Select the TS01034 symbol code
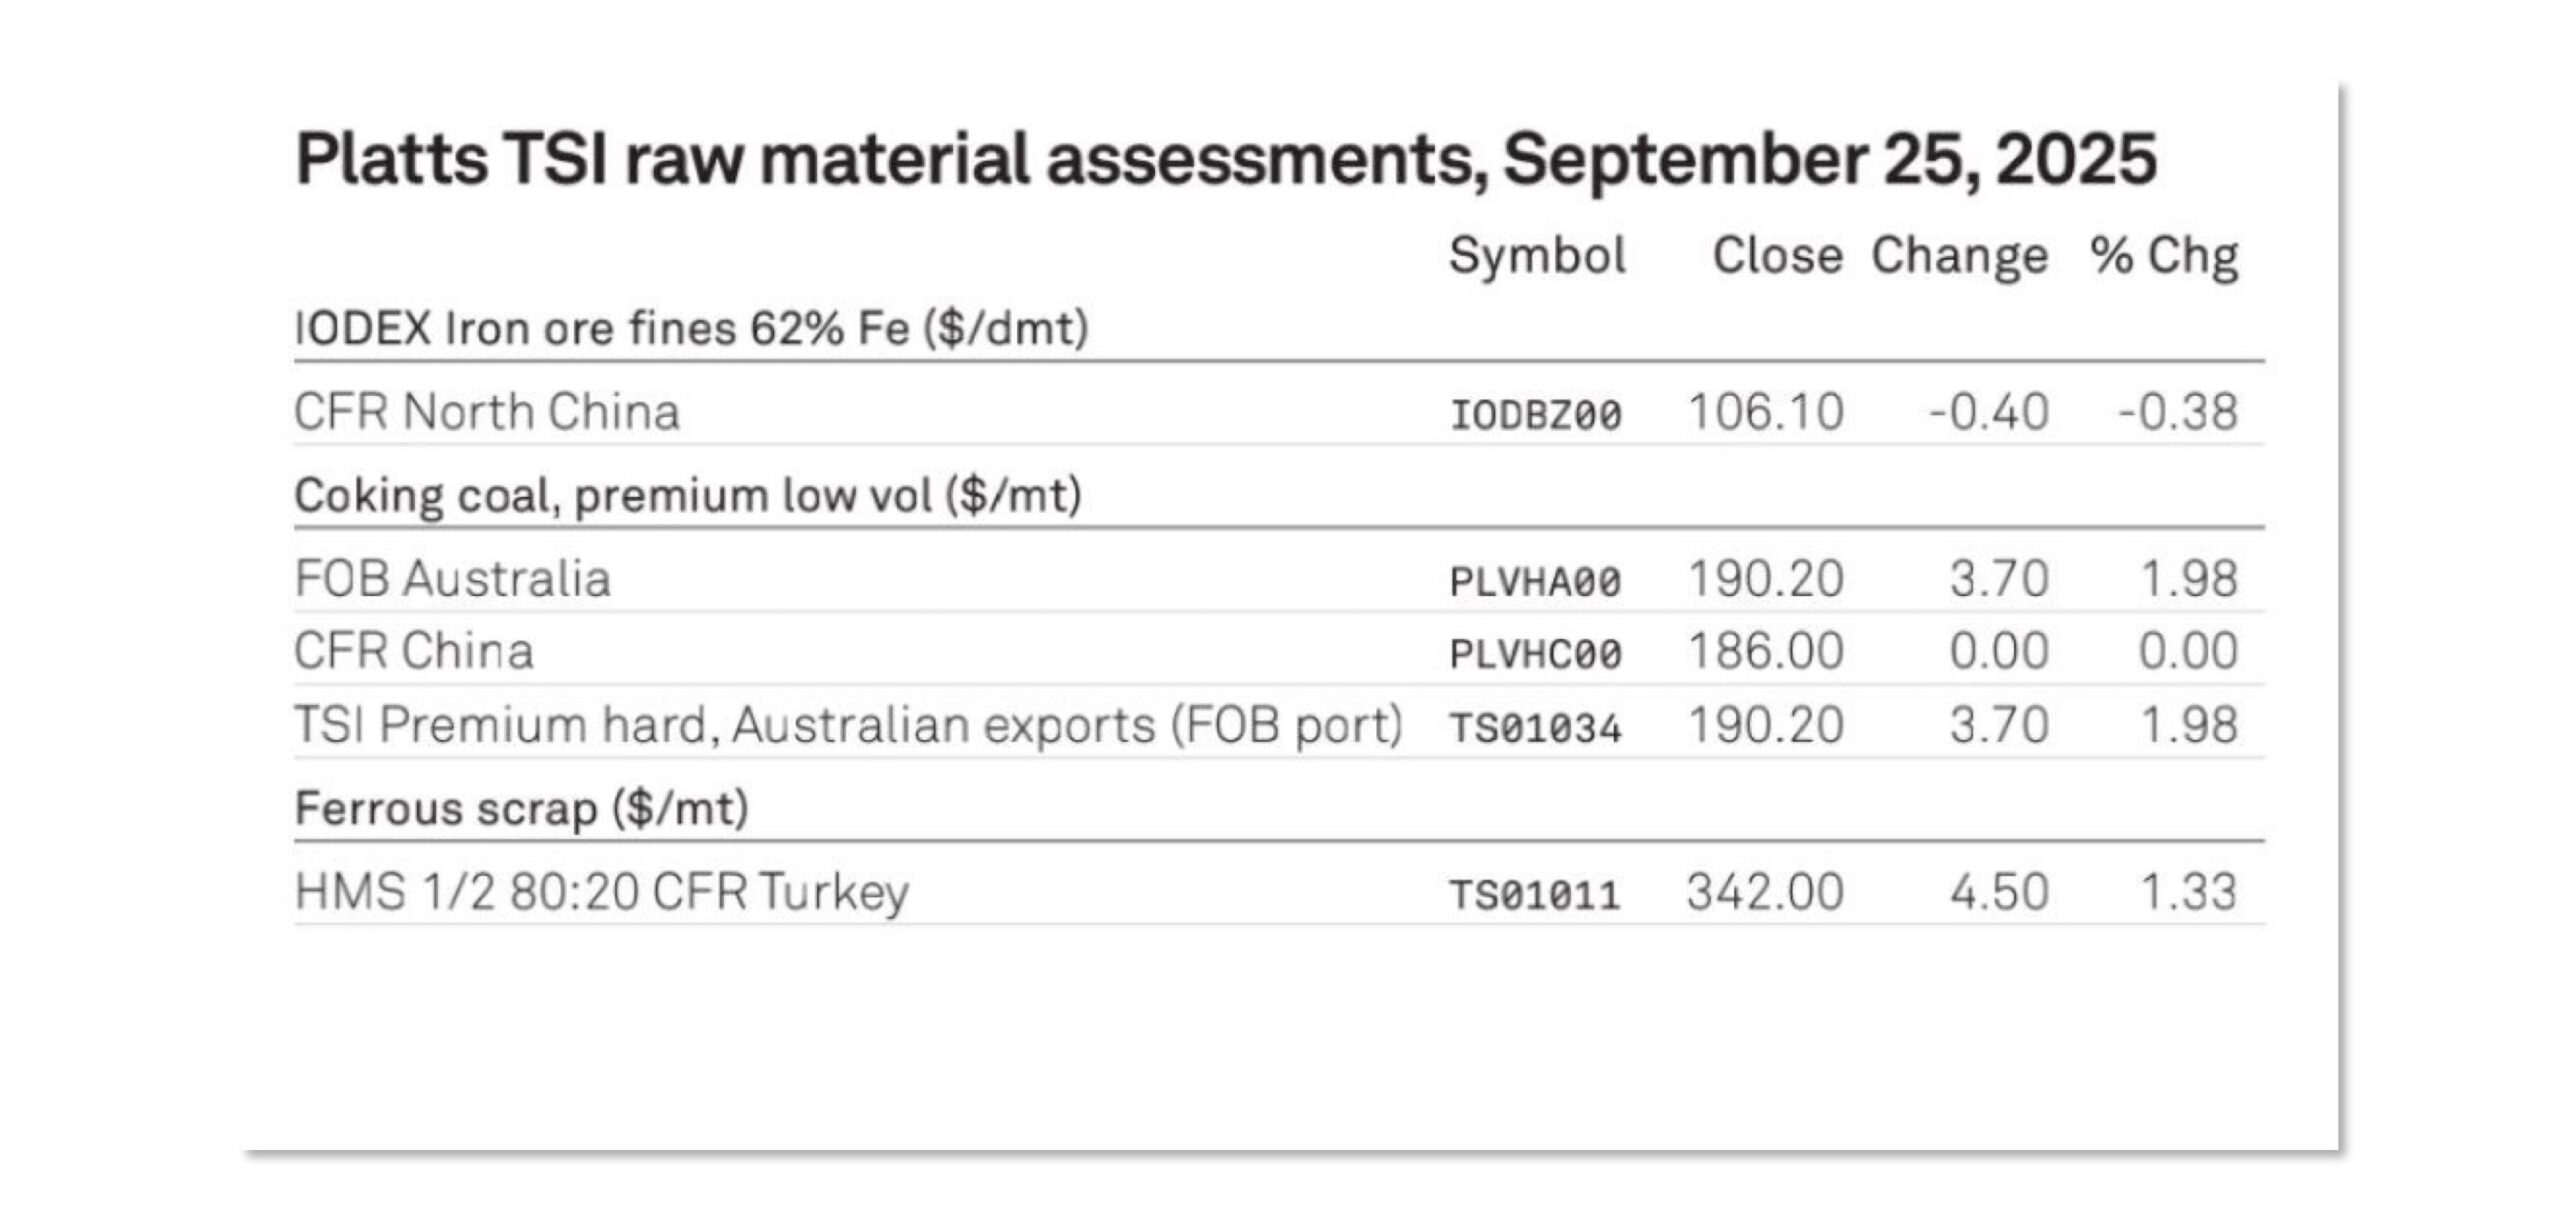The width and height of the screenshot is (2560, 1222). pos(1536,728)
